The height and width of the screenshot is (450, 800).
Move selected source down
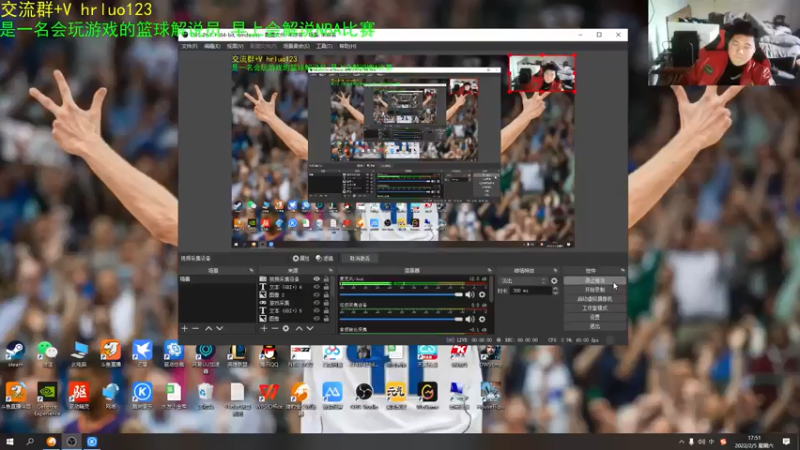coord(310,329)
